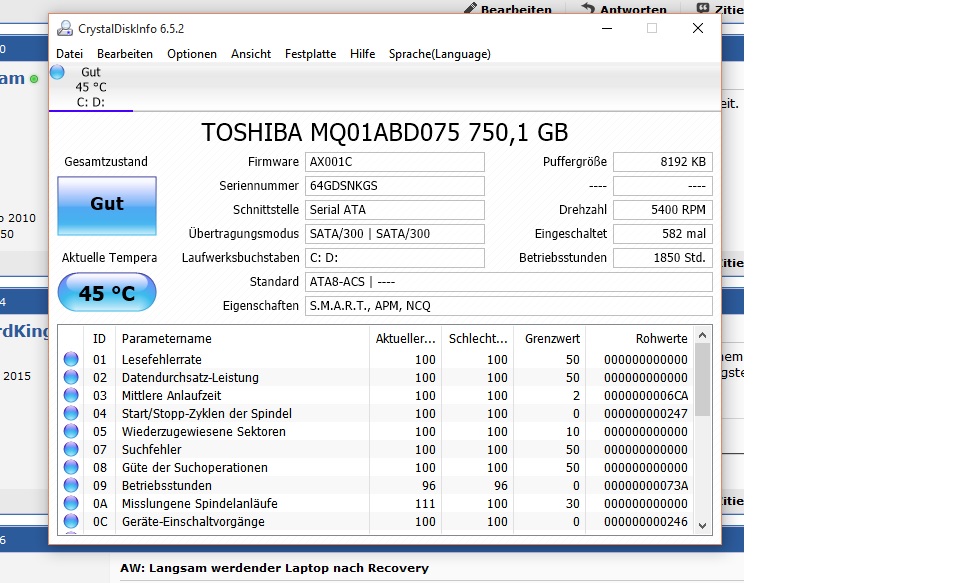The image size is (960, 583).
Task: Select the Suchfehler parameter name
Action: [x=152, y=449]
